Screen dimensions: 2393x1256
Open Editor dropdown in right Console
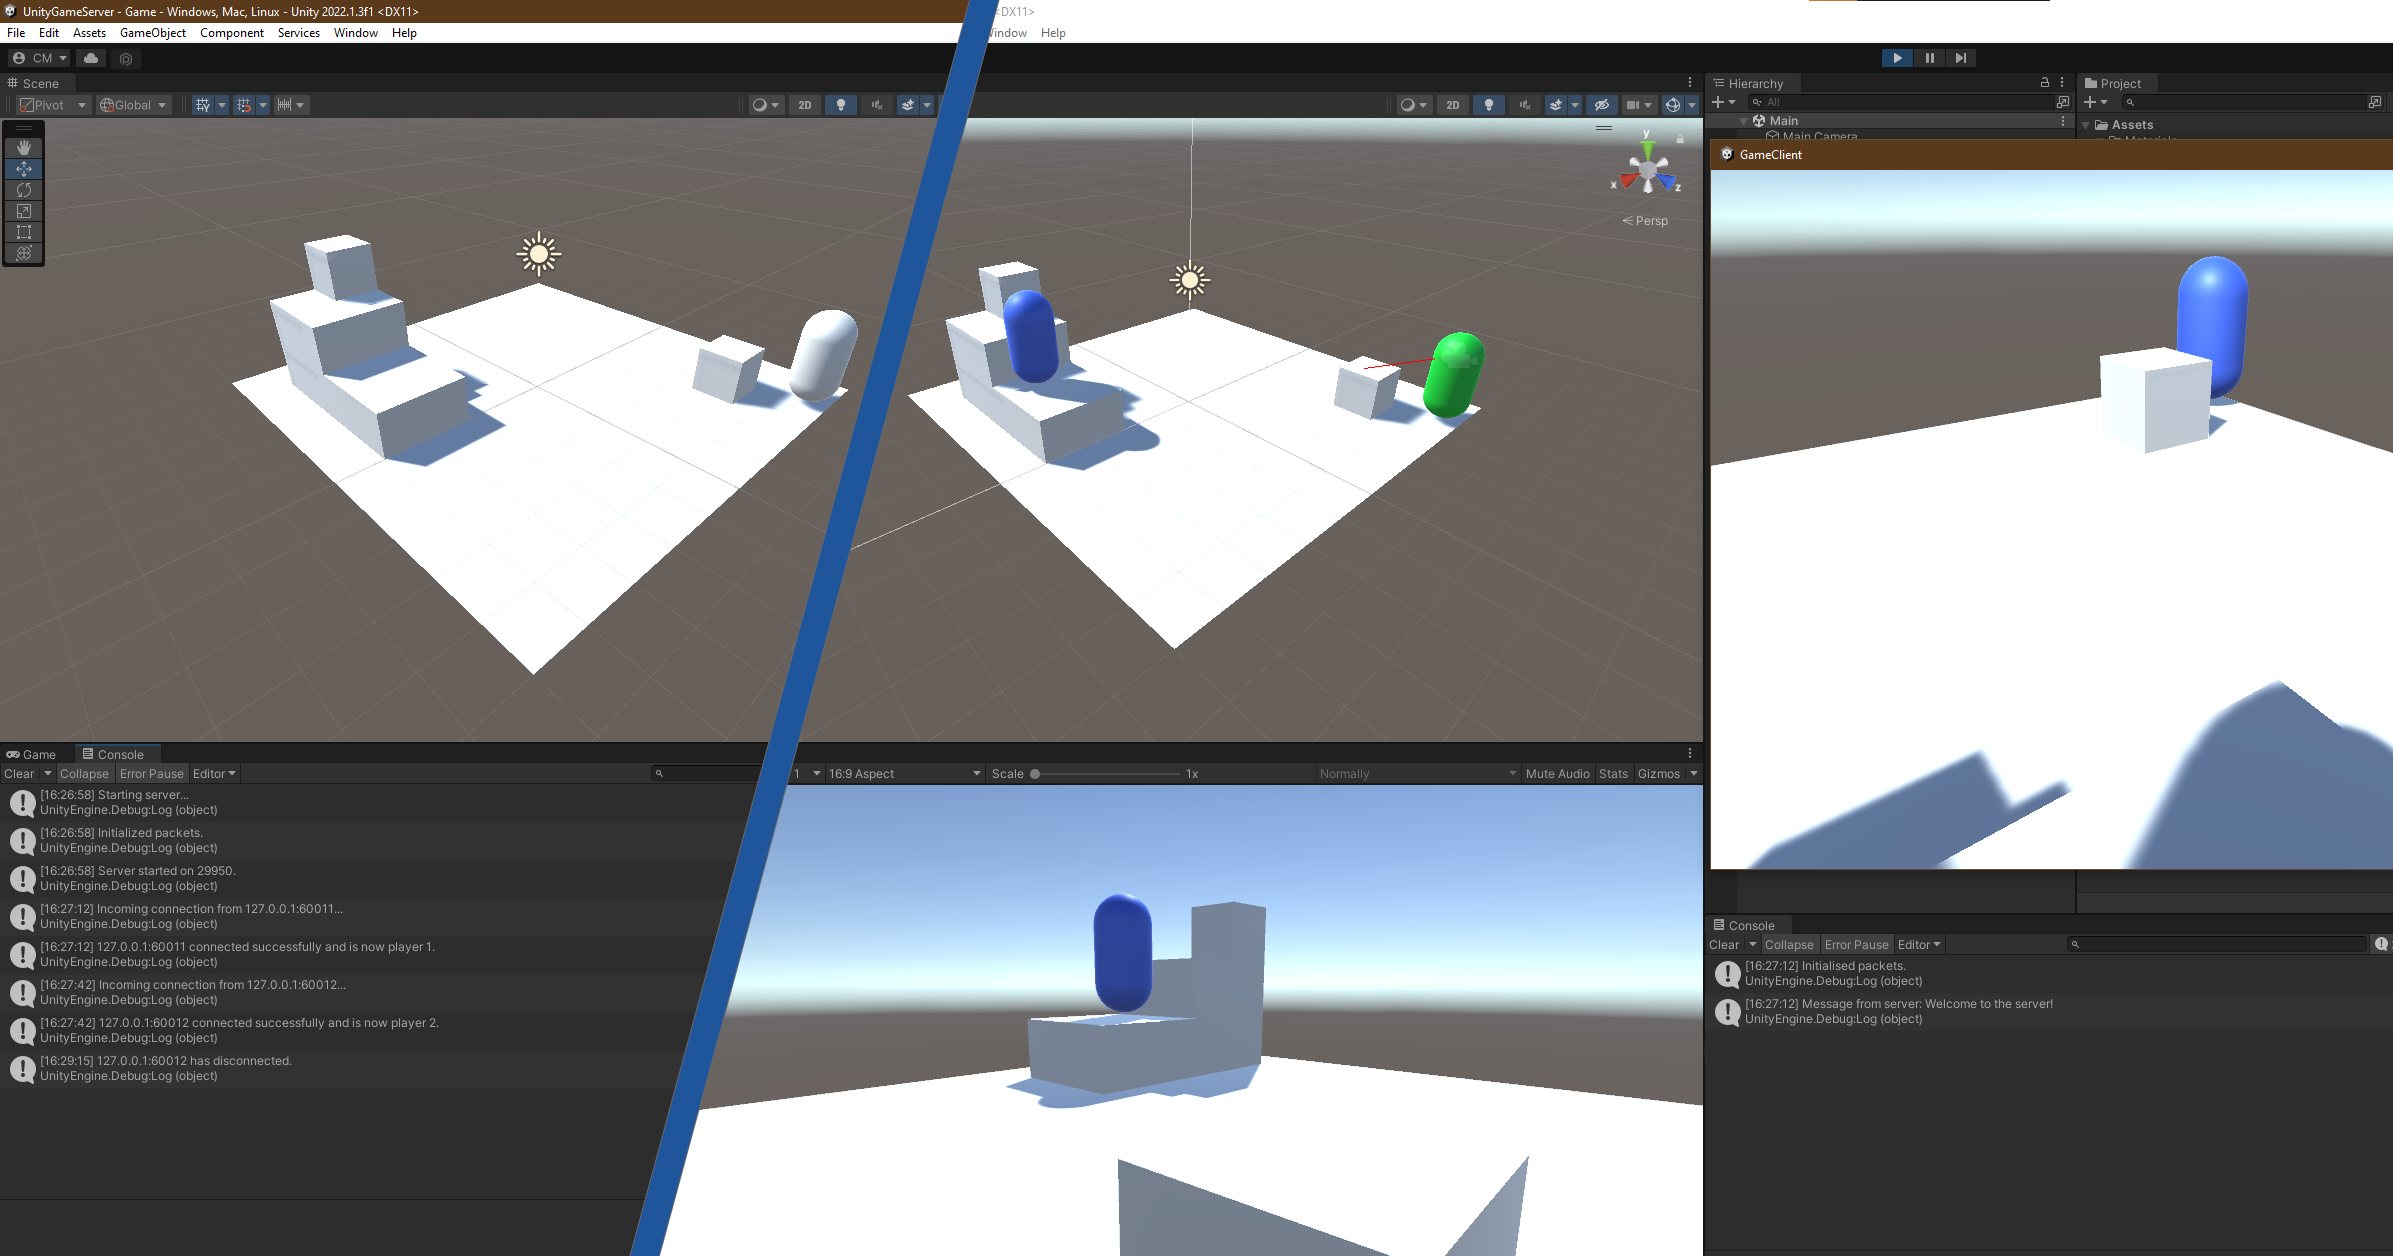1919,944
